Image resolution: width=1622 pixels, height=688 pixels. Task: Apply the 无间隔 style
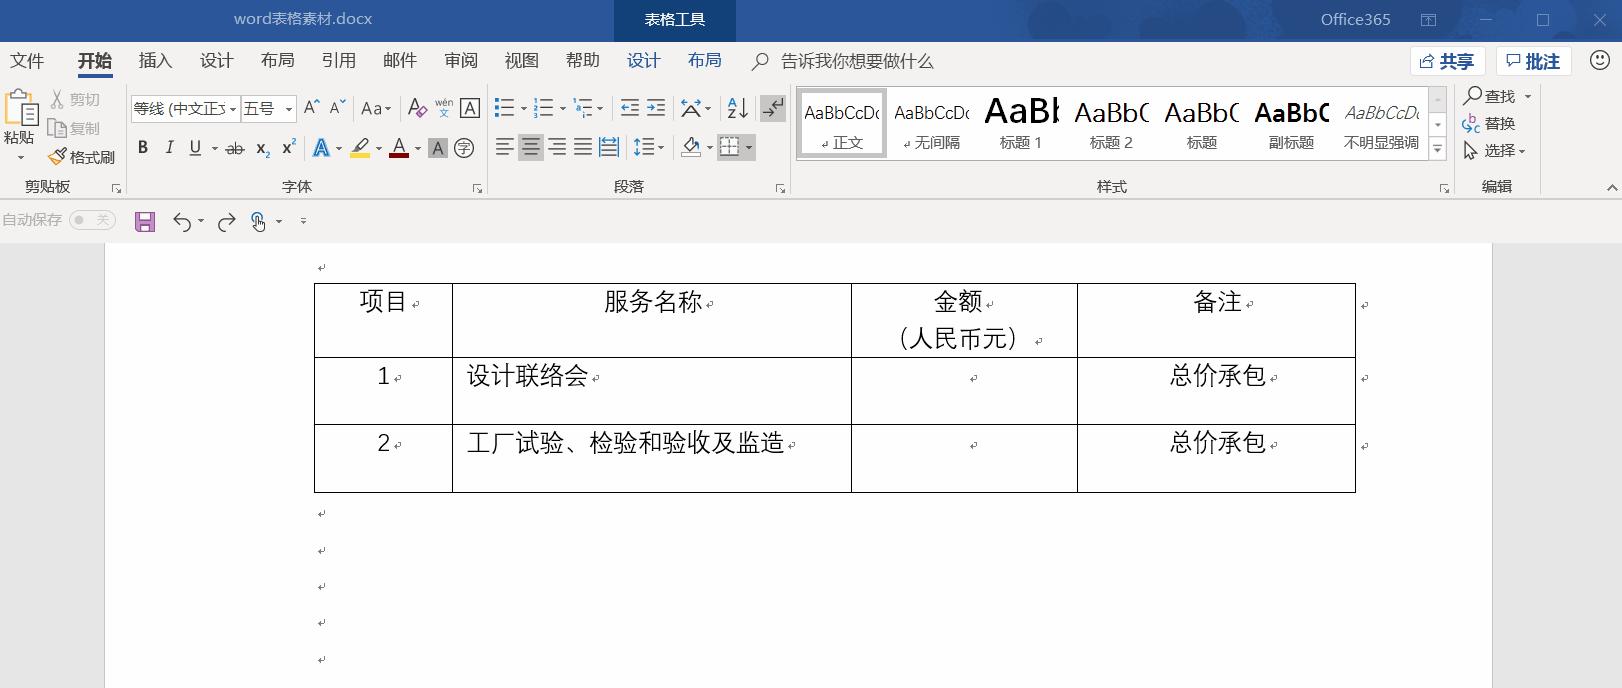[931, 123]
